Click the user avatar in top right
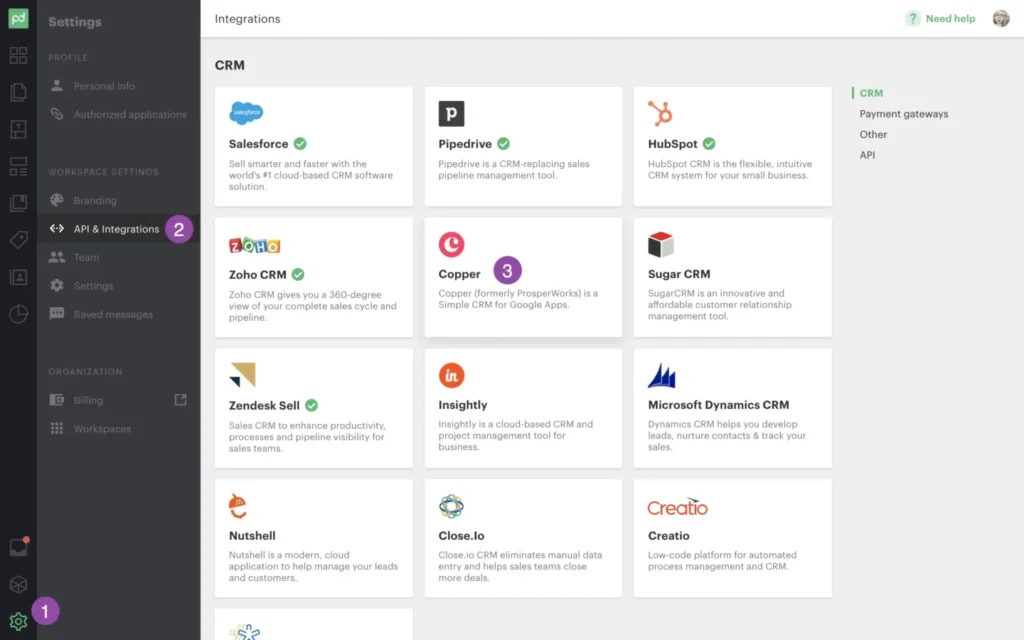Screen dimensions: 1024x640 point(1000,18)
